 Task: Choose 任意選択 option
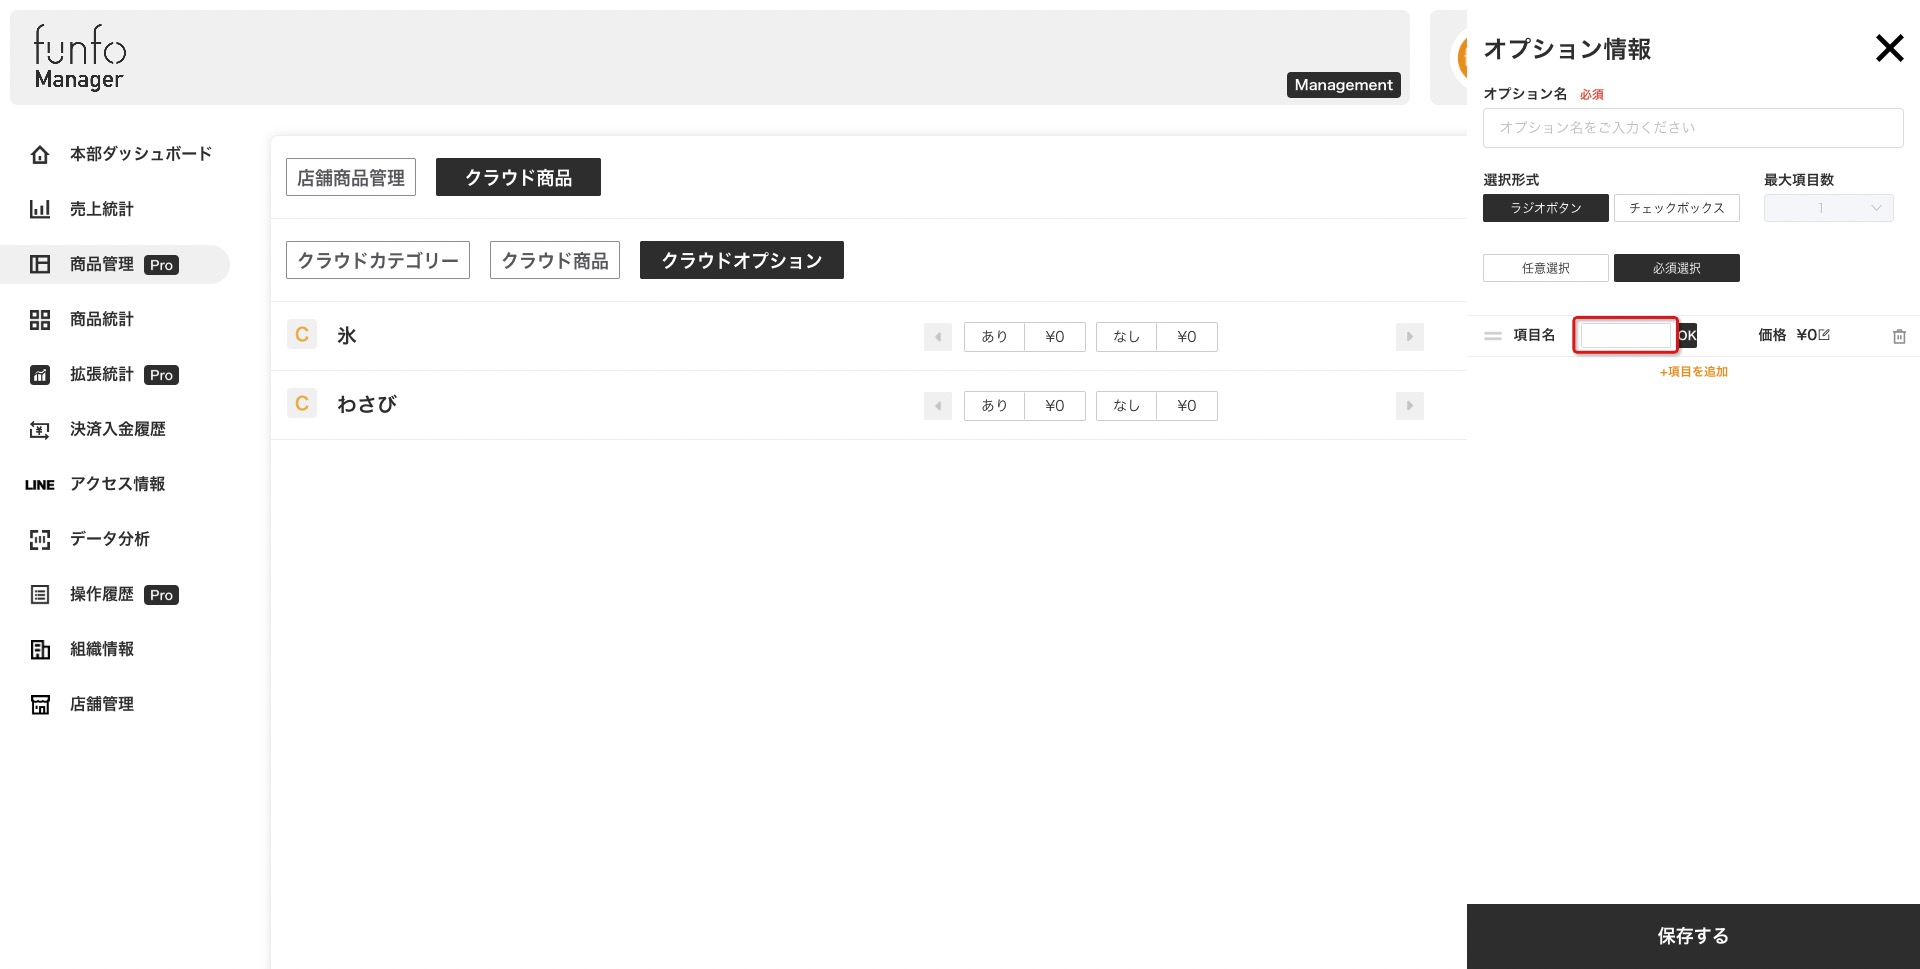(1546, 268)
